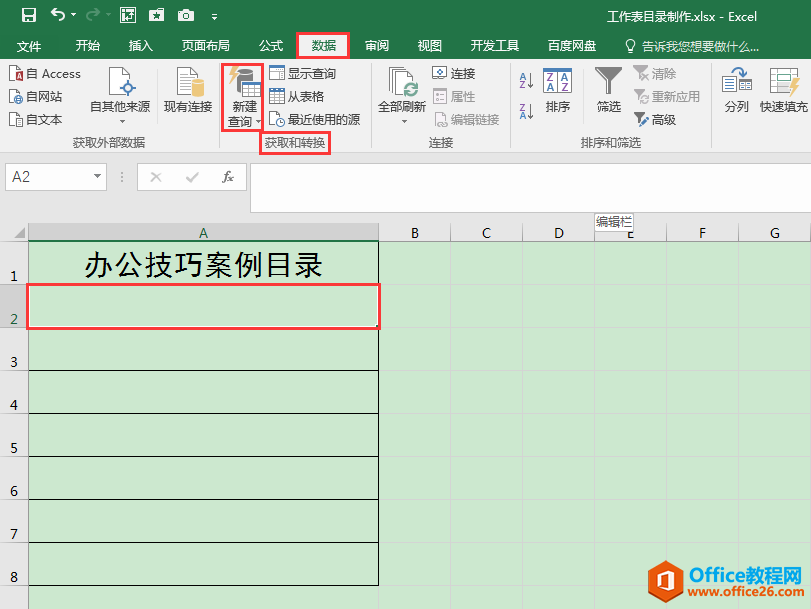Select row 3 header

click(x=14, y=349)
